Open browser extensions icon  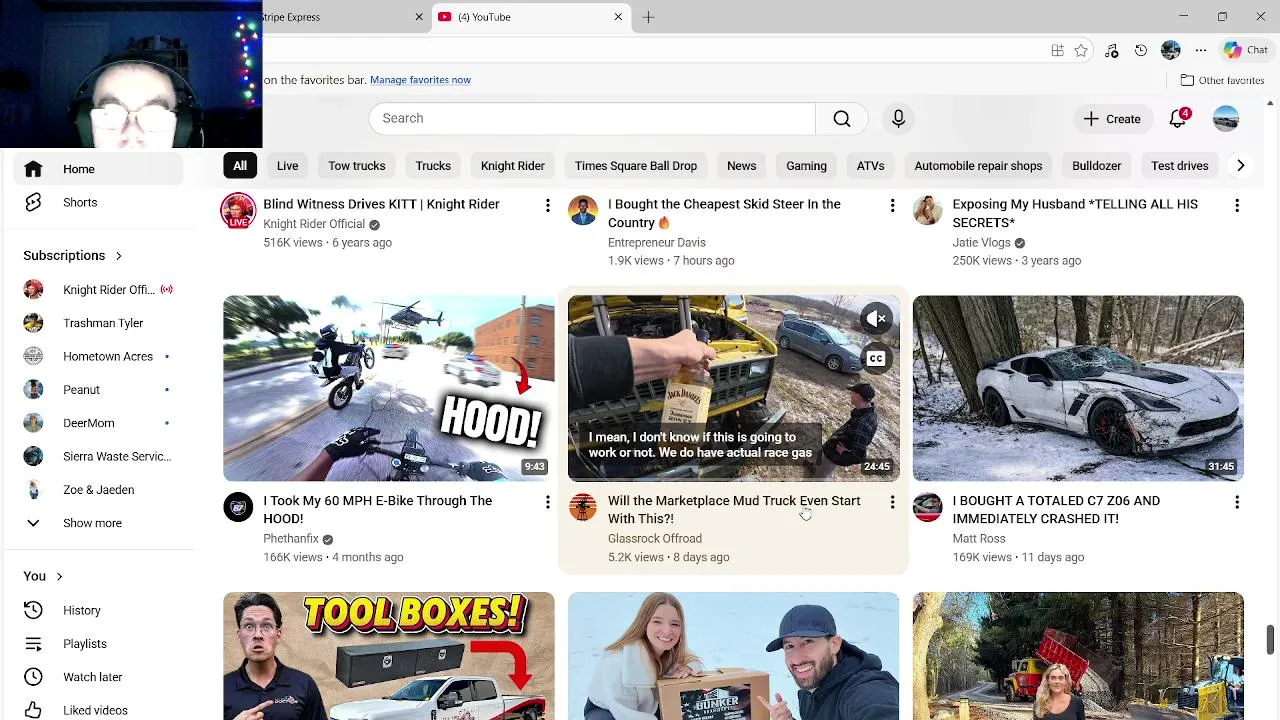click(1111, 51)
